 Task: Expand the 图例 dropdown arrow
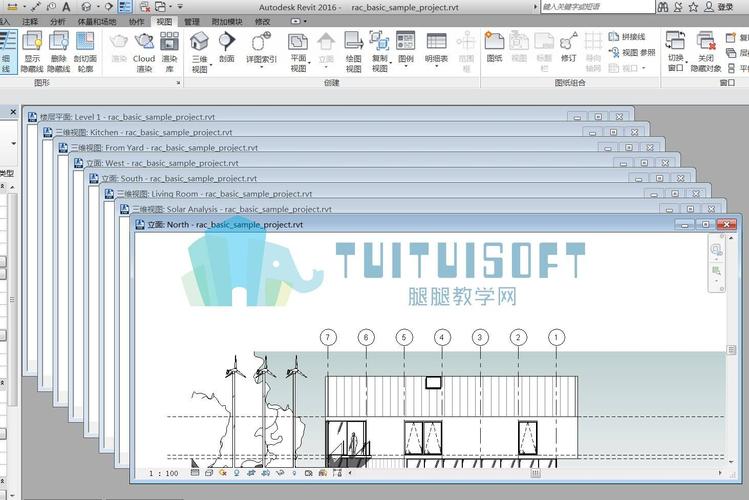(406, 67)
